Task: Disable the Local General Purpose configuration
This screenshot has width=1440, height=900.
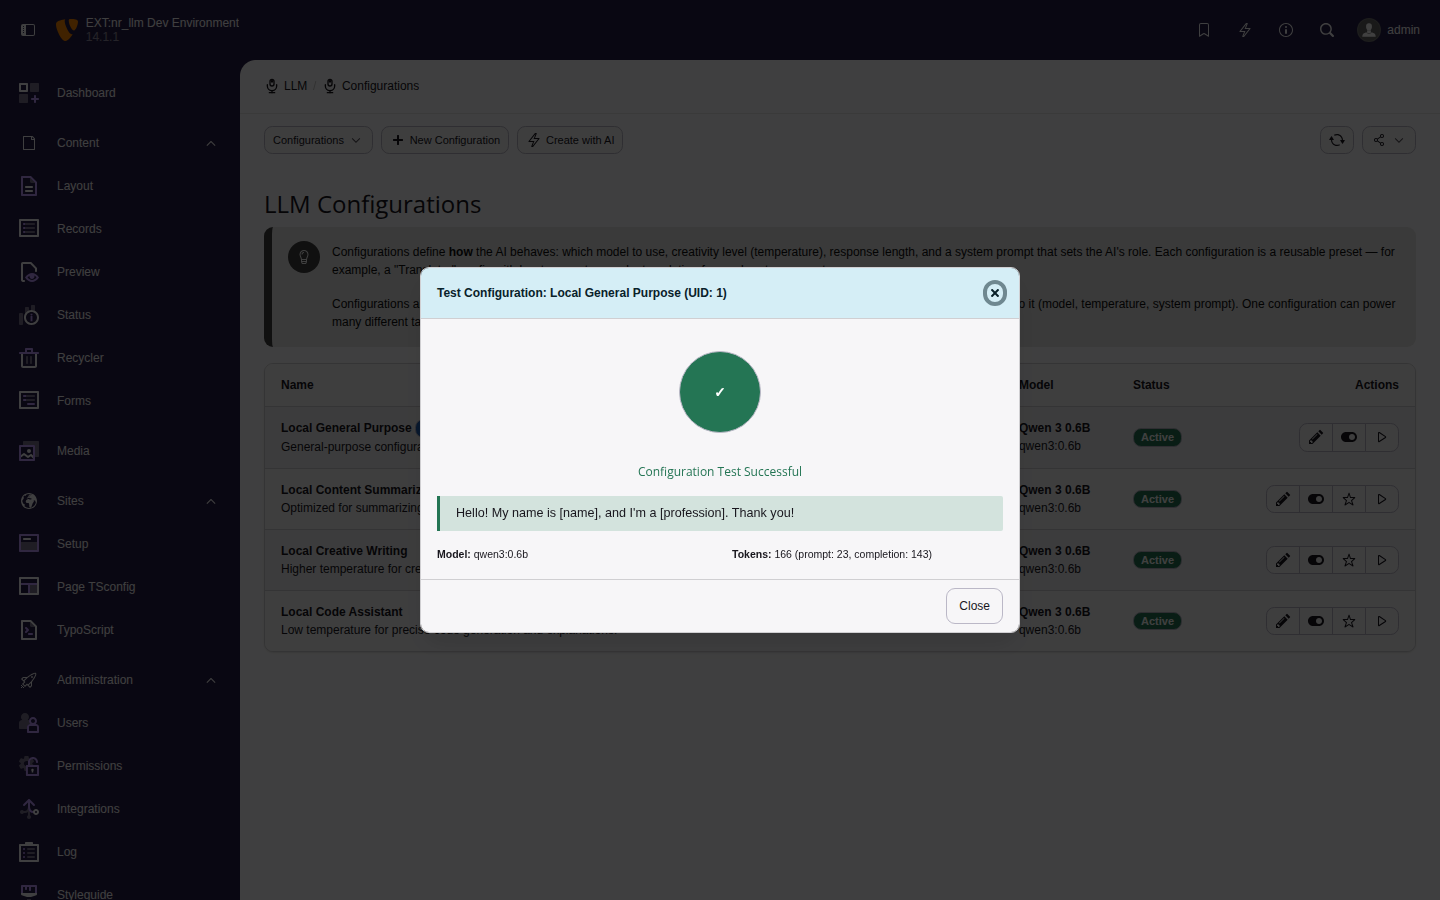Action: coord(1348,437)
